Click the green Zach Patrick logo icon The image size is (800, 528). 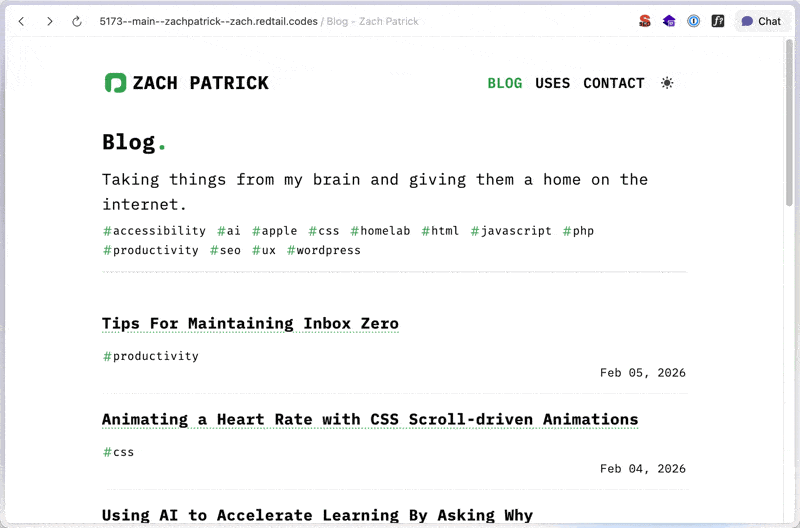115,83
